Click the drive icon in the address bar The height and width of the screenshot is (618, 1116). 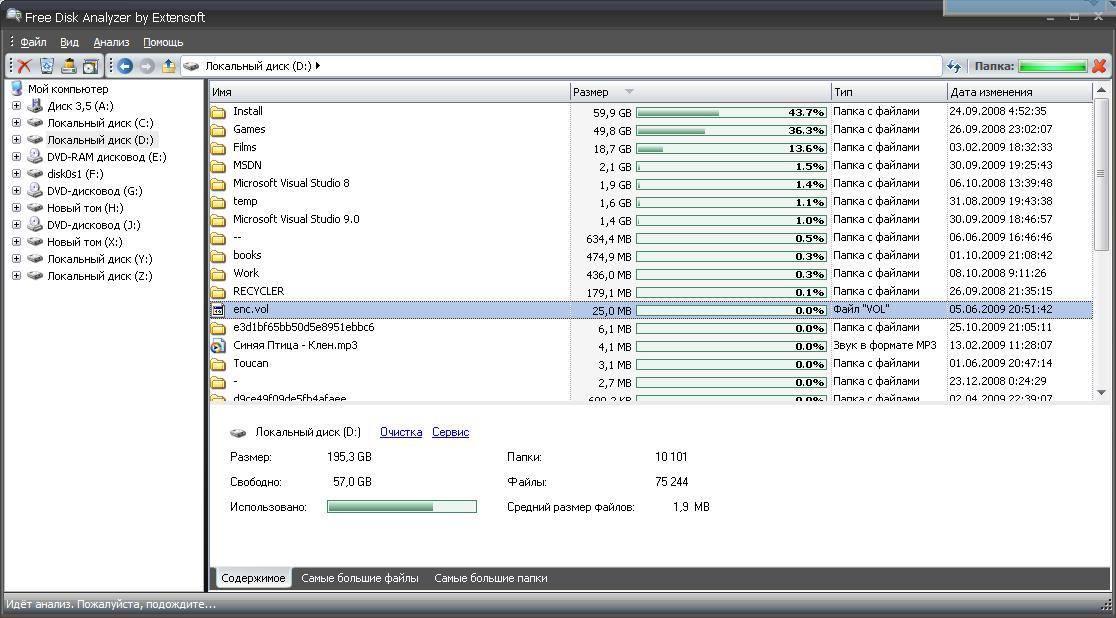click(191, 66)
